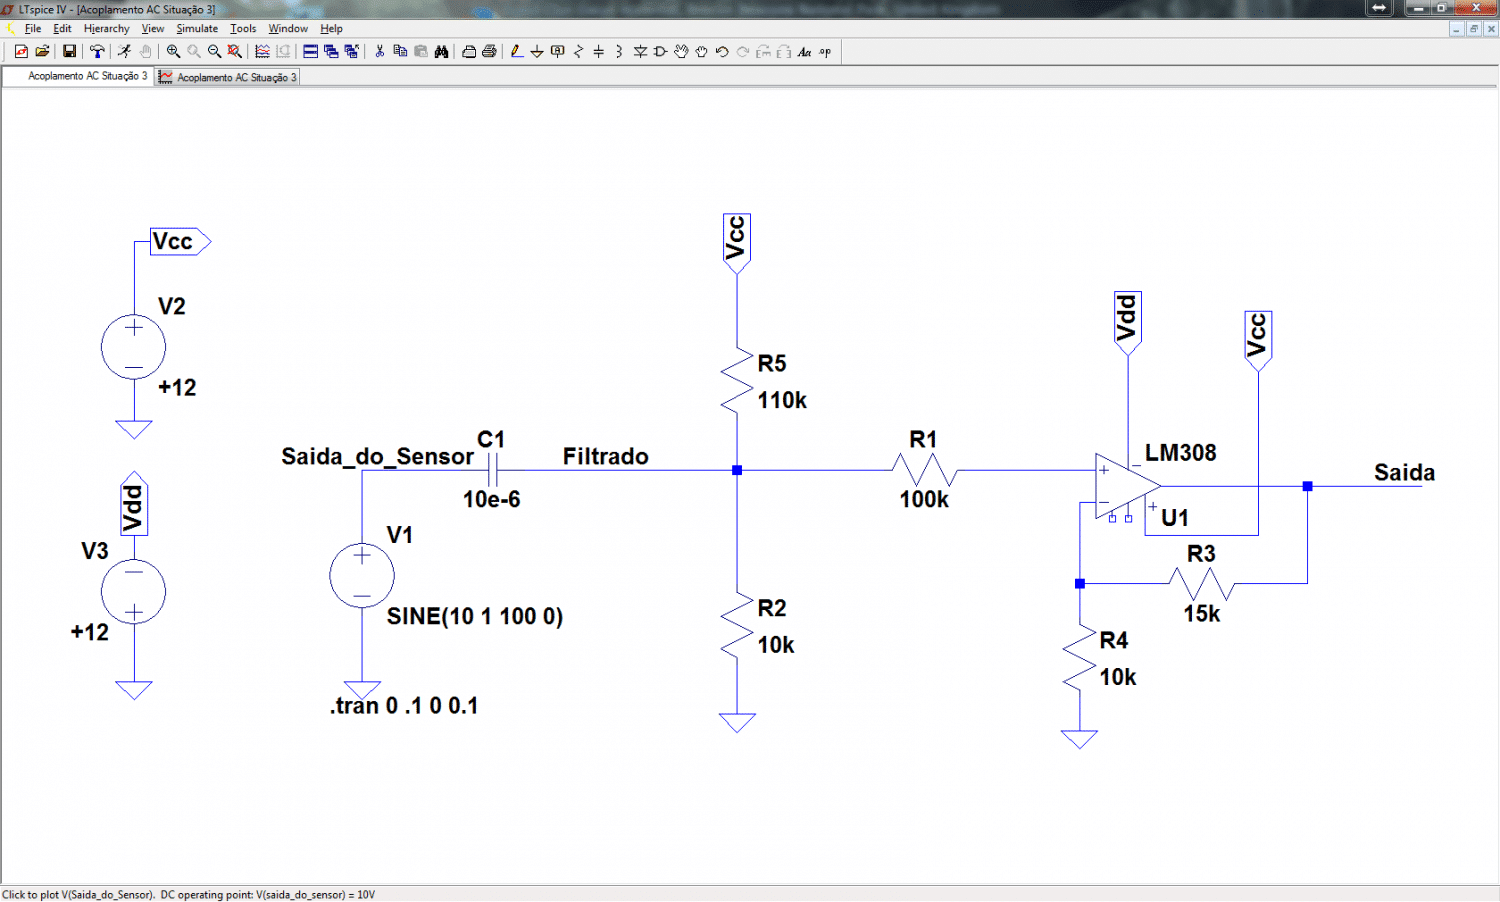Open the SPICE directive (.op) tool

(x=825, y=51)
